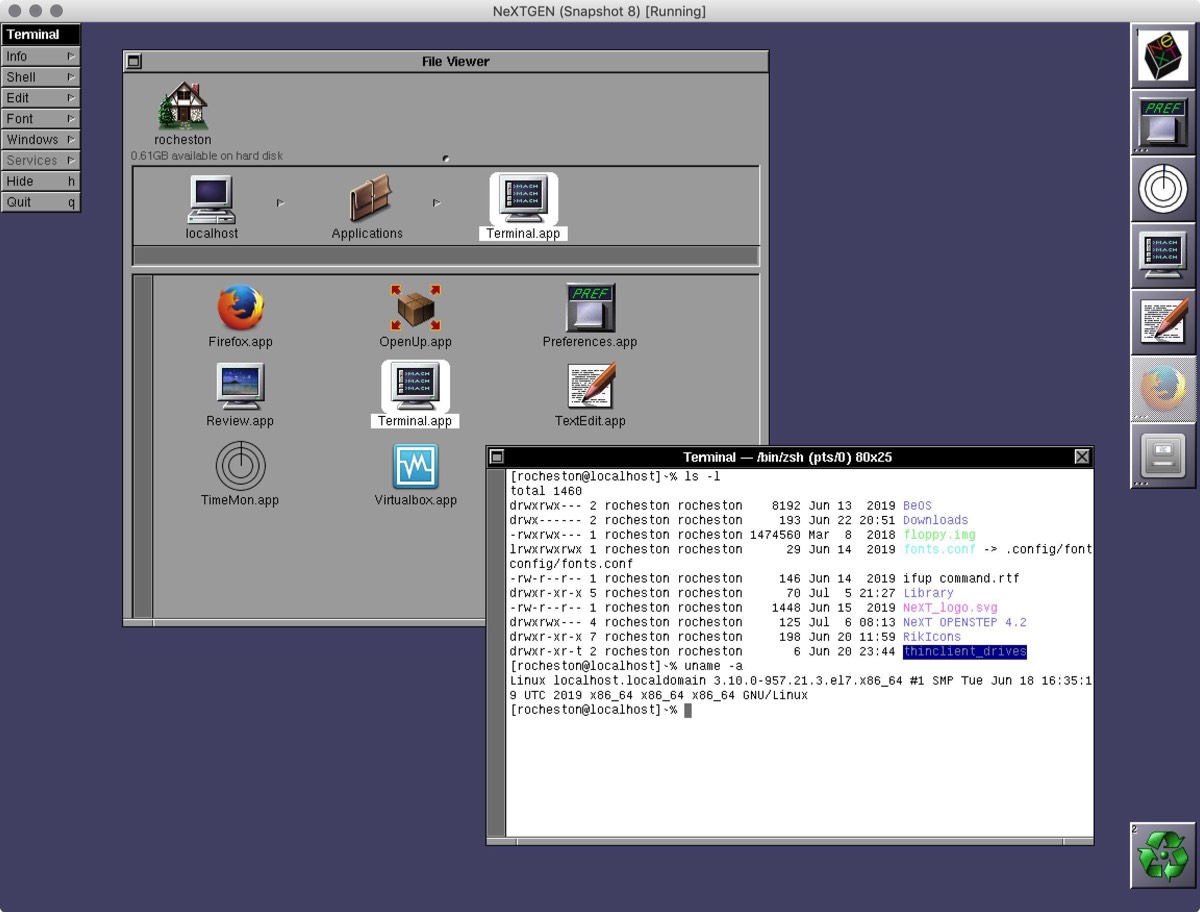
Task: Choose Hide from the Terminal menu
Action: [x=40, y=181]
